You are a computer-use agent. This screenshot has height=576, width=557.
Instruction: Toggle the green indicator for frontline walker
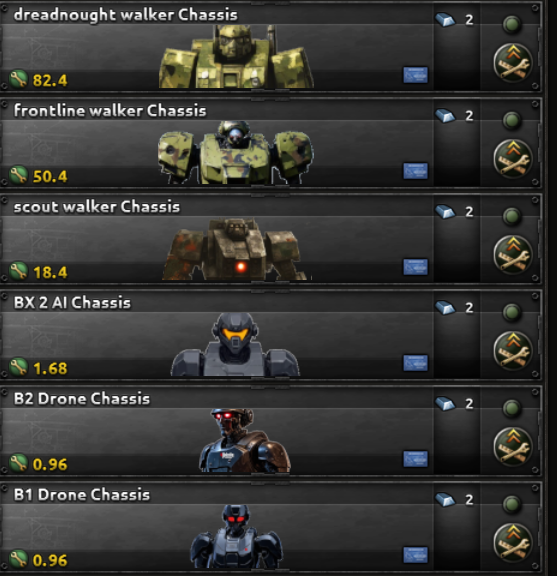point(512,120)
